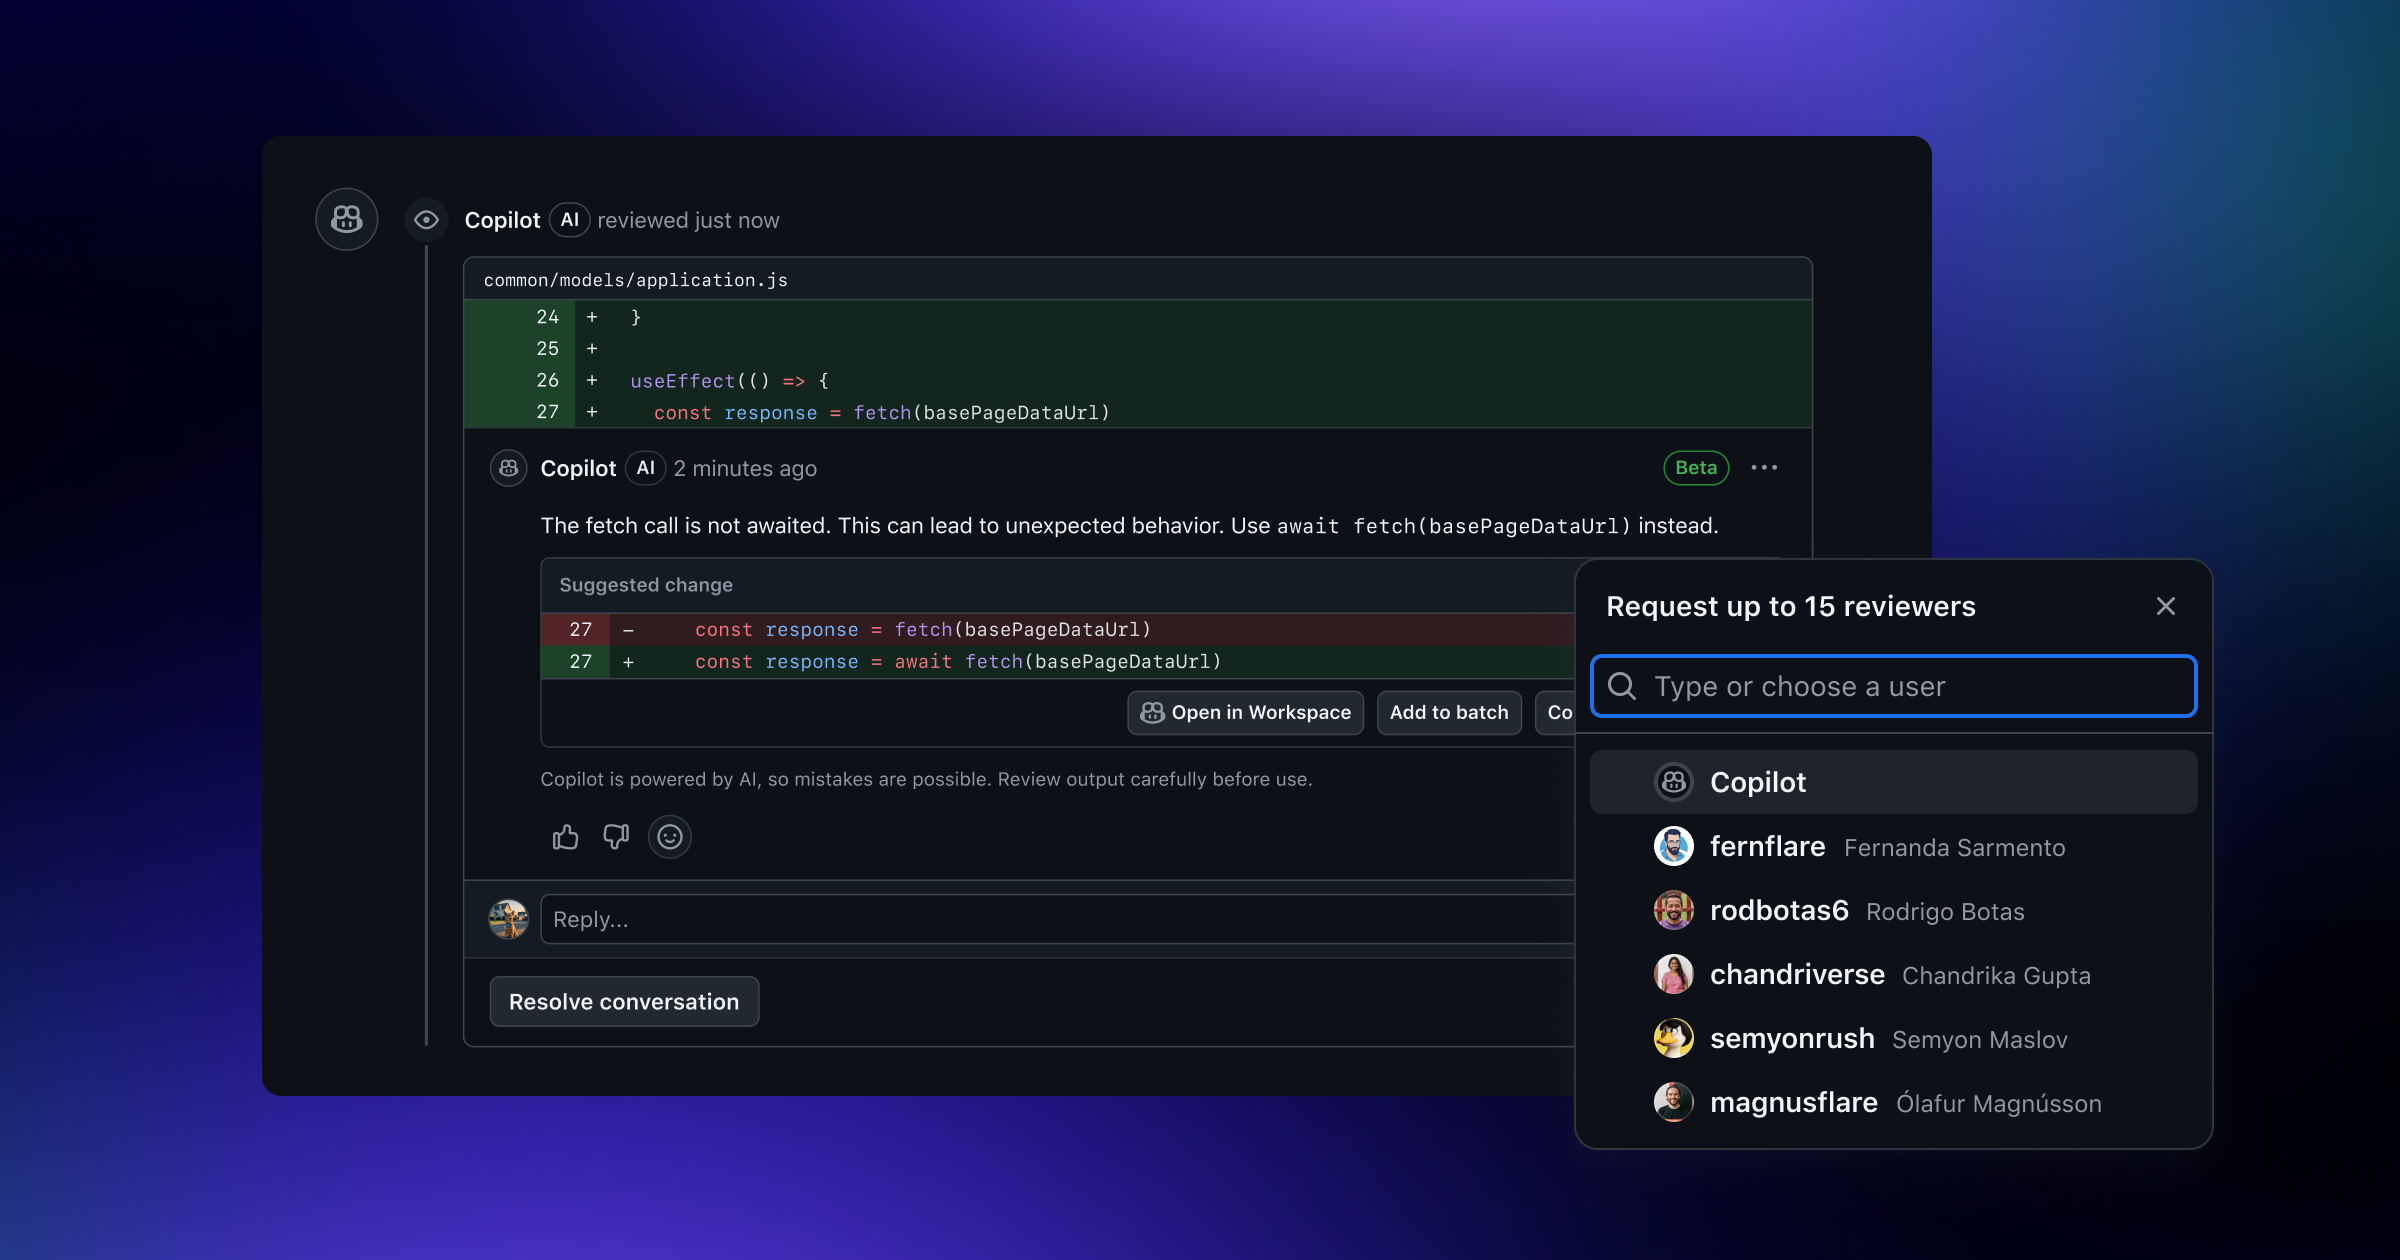Click the eye review status icon
The width and height of the screenshot is (2400, 1260).
point(426,220)
